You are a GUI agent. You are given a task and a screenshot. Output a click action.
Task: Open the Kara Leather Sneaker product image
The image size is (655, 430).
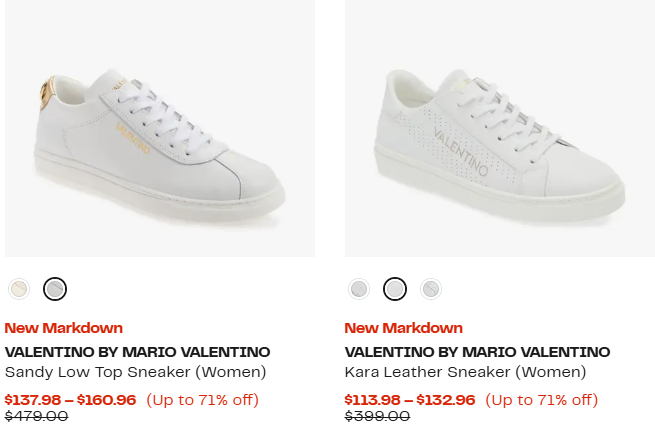(x=500, y=130)
